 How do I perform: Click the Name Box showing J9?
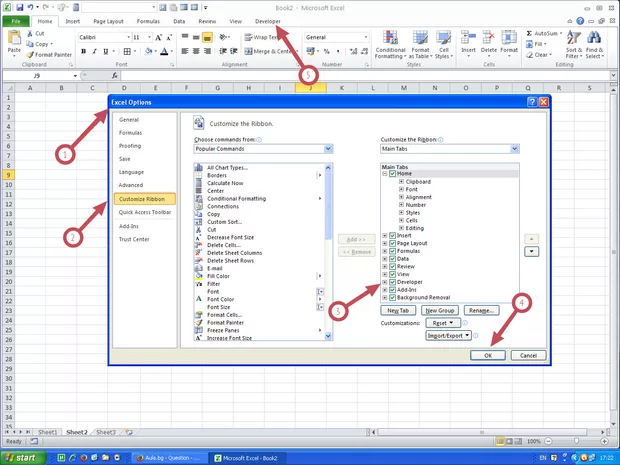(x=36, y=75)
